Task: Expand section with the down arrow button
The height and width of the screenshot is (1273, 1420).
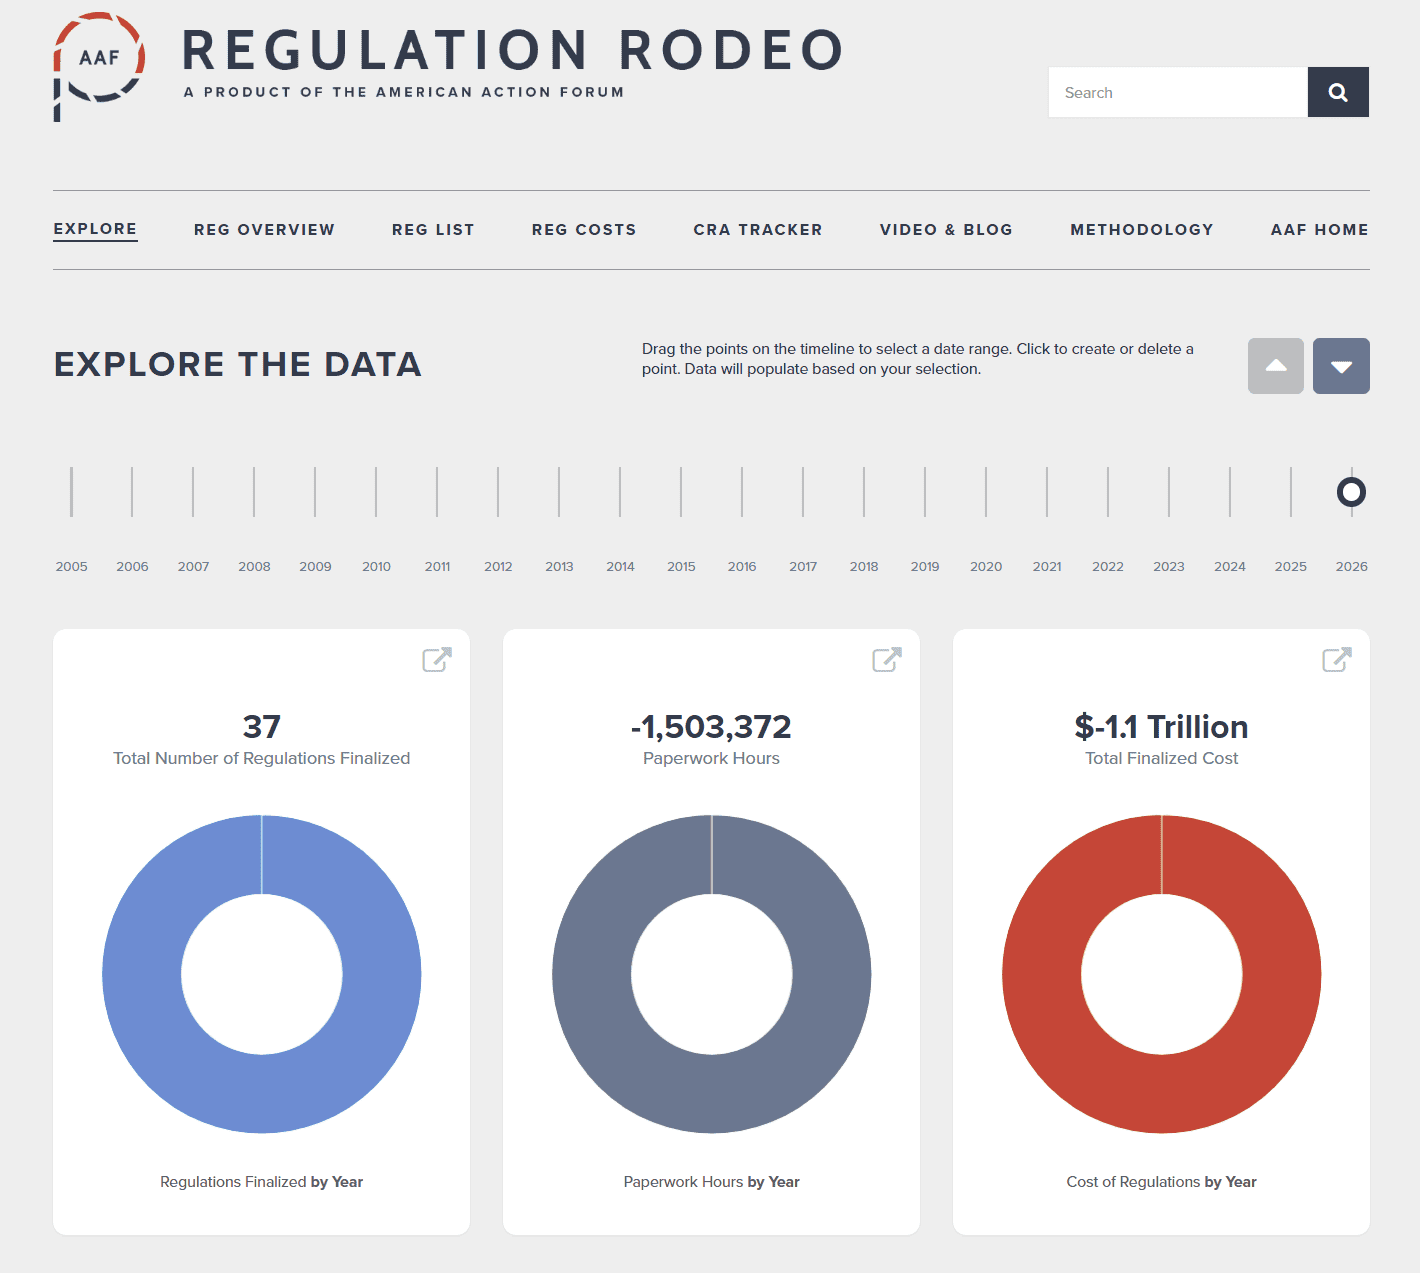Action: pos(1341,366)
